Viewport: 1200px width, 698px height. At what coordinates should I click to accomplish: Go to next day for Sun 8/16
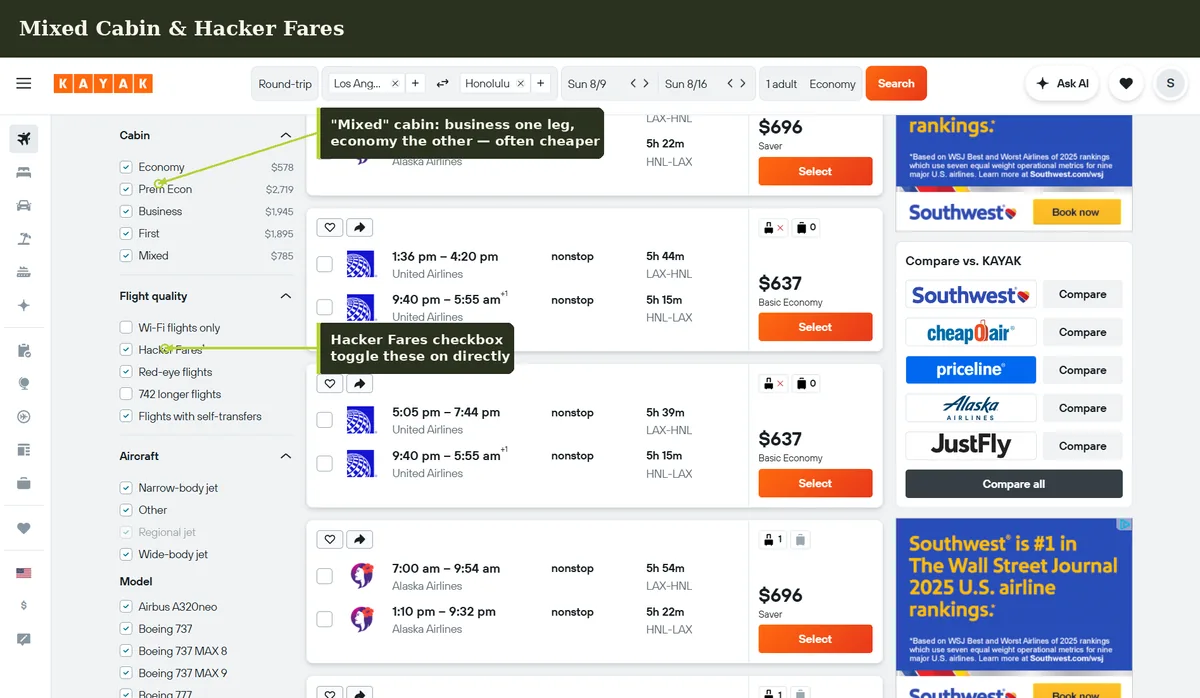[x=744, y=84]
